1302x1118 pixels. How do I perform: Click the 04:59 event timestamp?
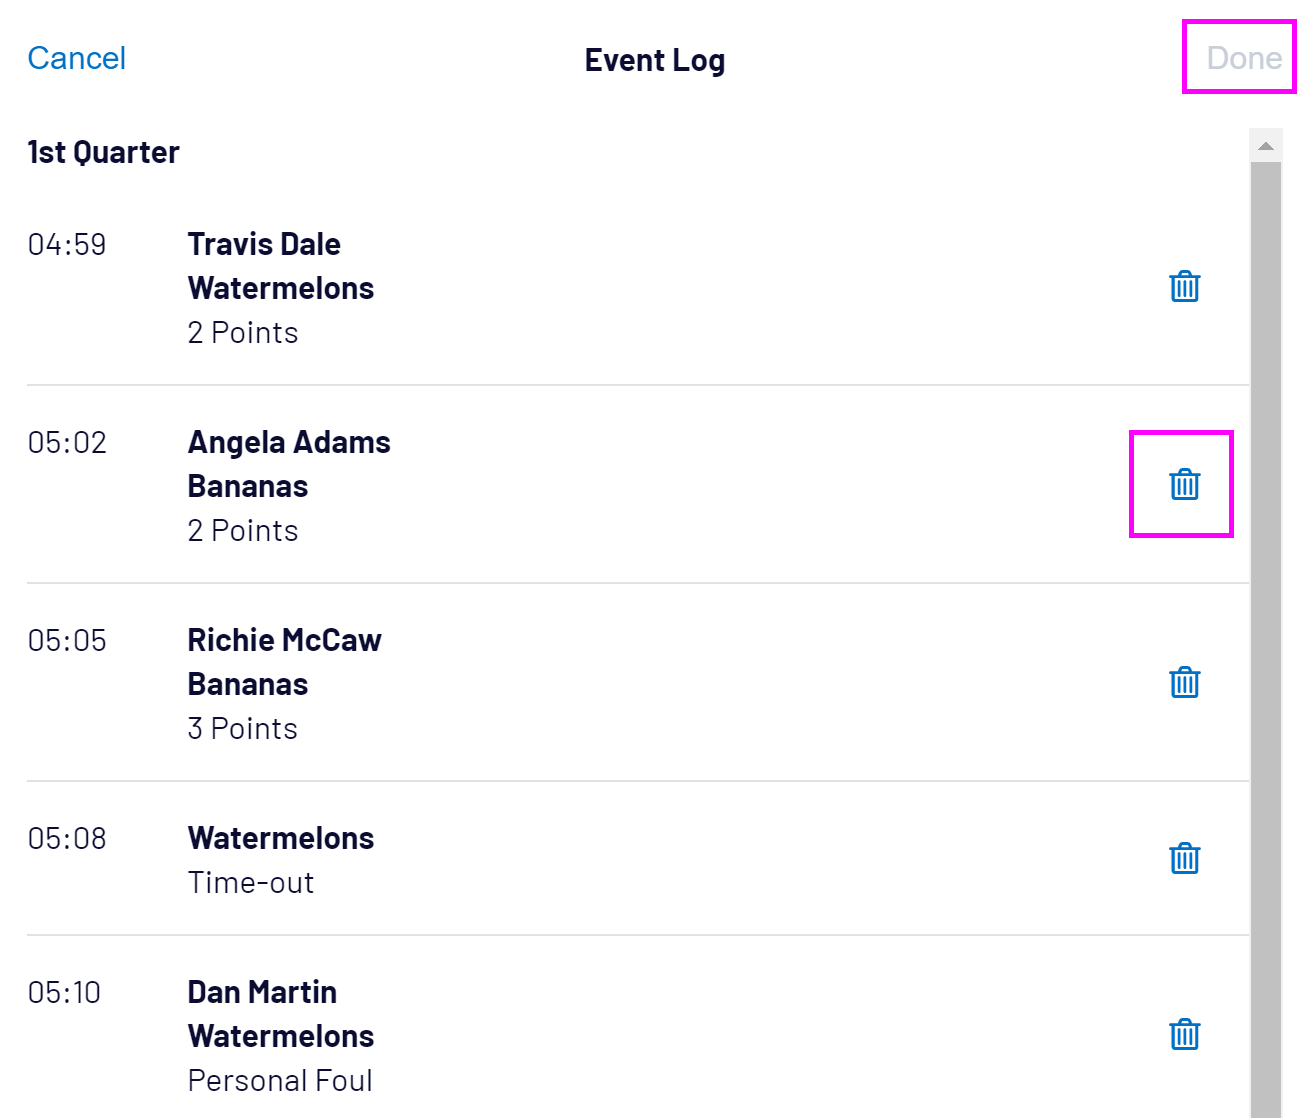[67, 245]
